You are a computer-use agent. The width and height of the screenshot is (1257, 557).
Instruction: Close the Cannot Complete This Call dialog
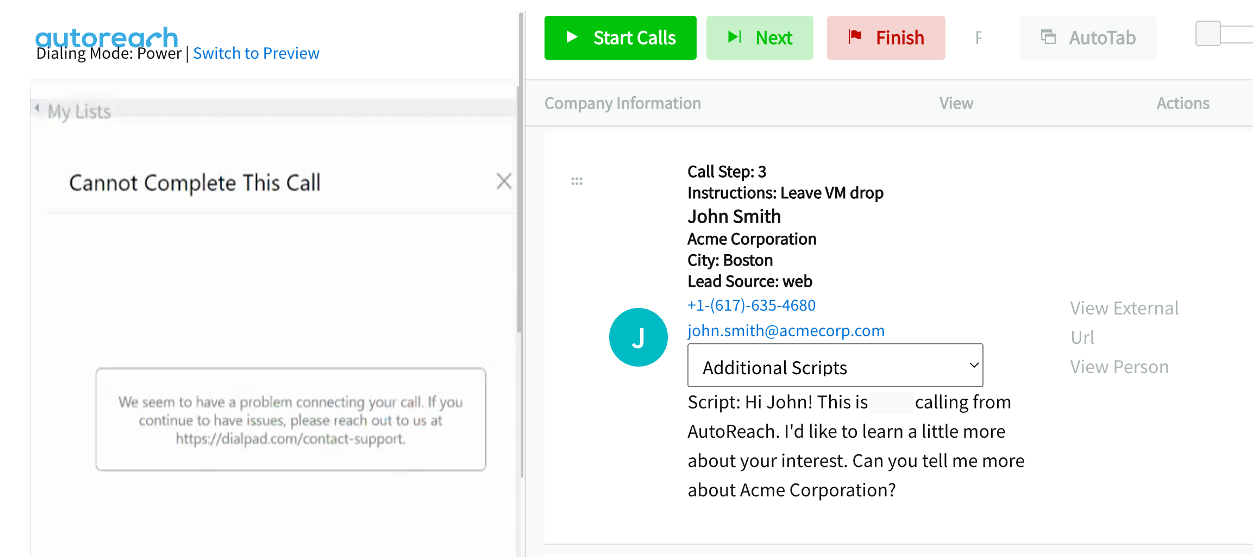504,181
